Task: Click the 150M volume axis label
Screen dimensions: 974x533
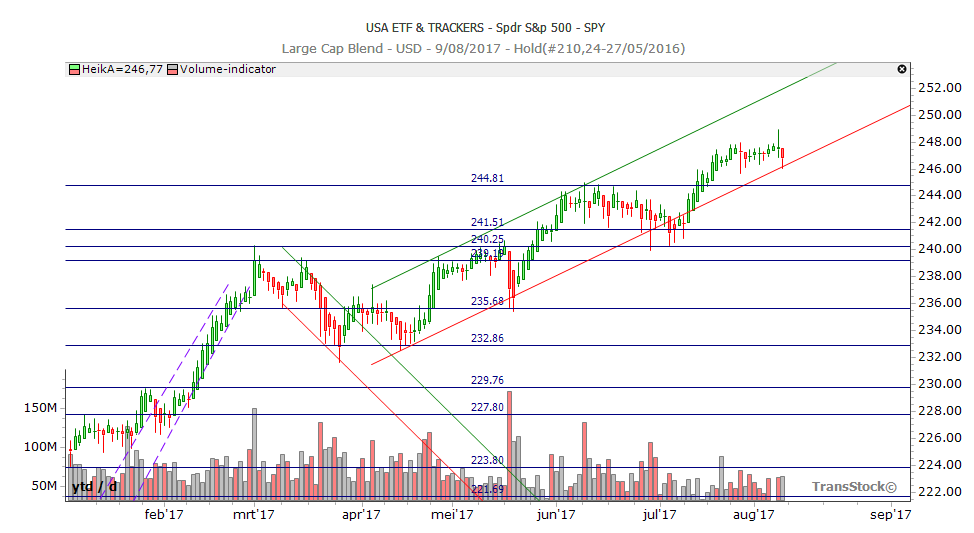Action: click(40, 408)
